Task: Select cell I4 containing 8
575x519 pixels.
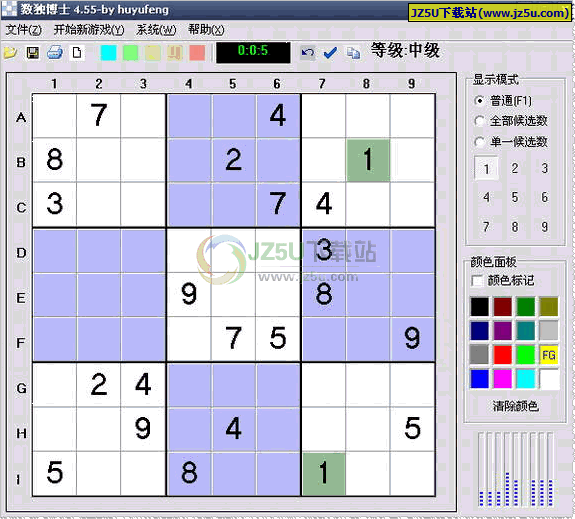Action: click(x=189, y=474)
